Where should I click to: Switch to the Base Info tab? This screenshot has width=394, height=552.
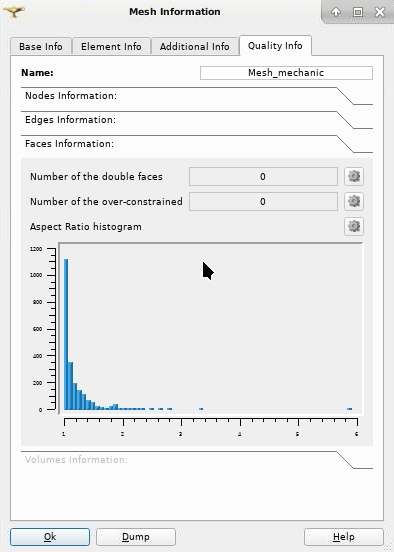41,46
